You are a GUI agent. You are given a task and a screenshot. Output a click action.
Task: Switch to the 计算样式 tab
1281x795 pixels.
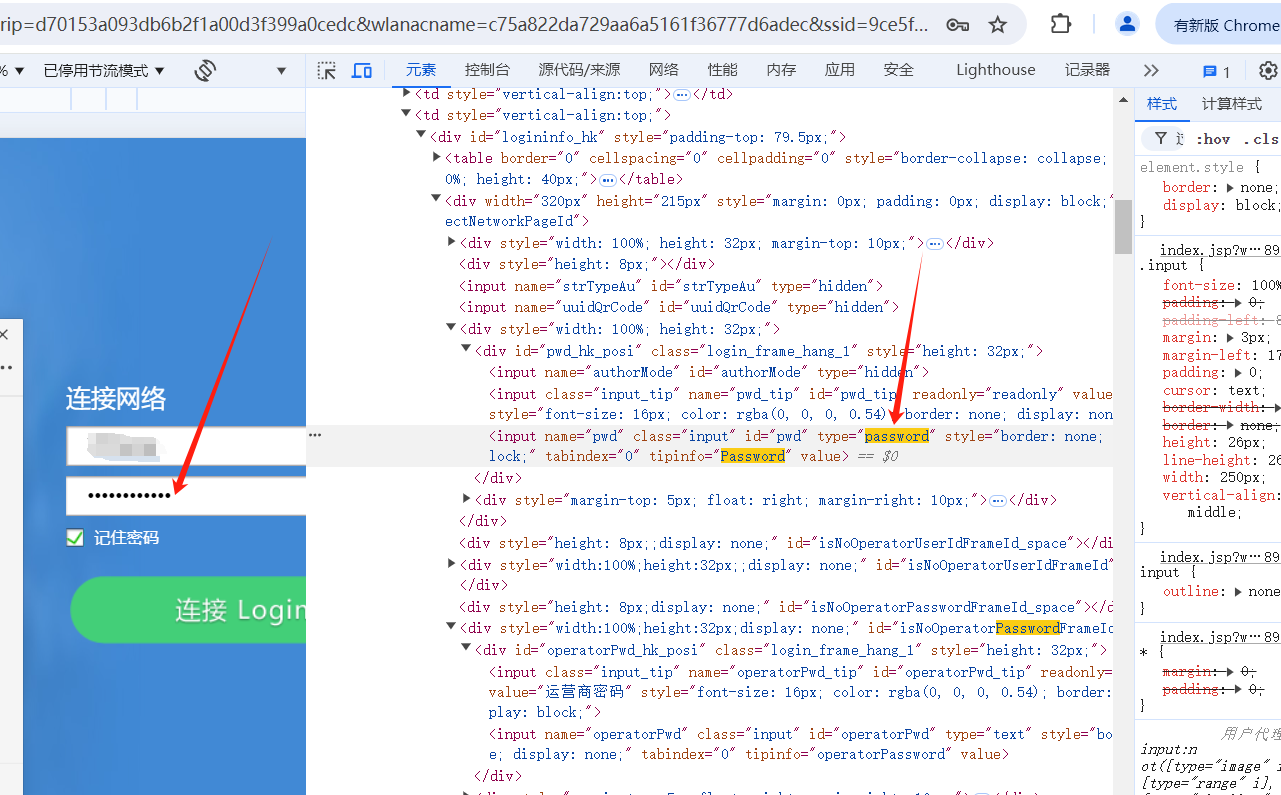[x=1232, y=104]
